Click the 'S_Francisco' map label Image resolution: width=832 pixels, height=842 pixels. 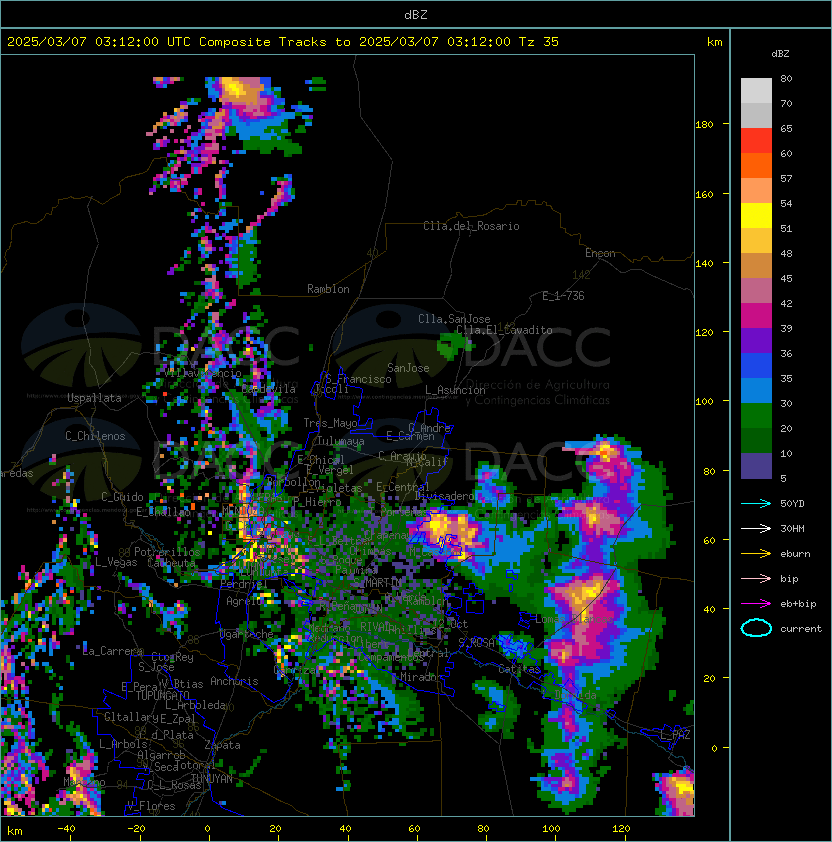click(x=358, y=379)
